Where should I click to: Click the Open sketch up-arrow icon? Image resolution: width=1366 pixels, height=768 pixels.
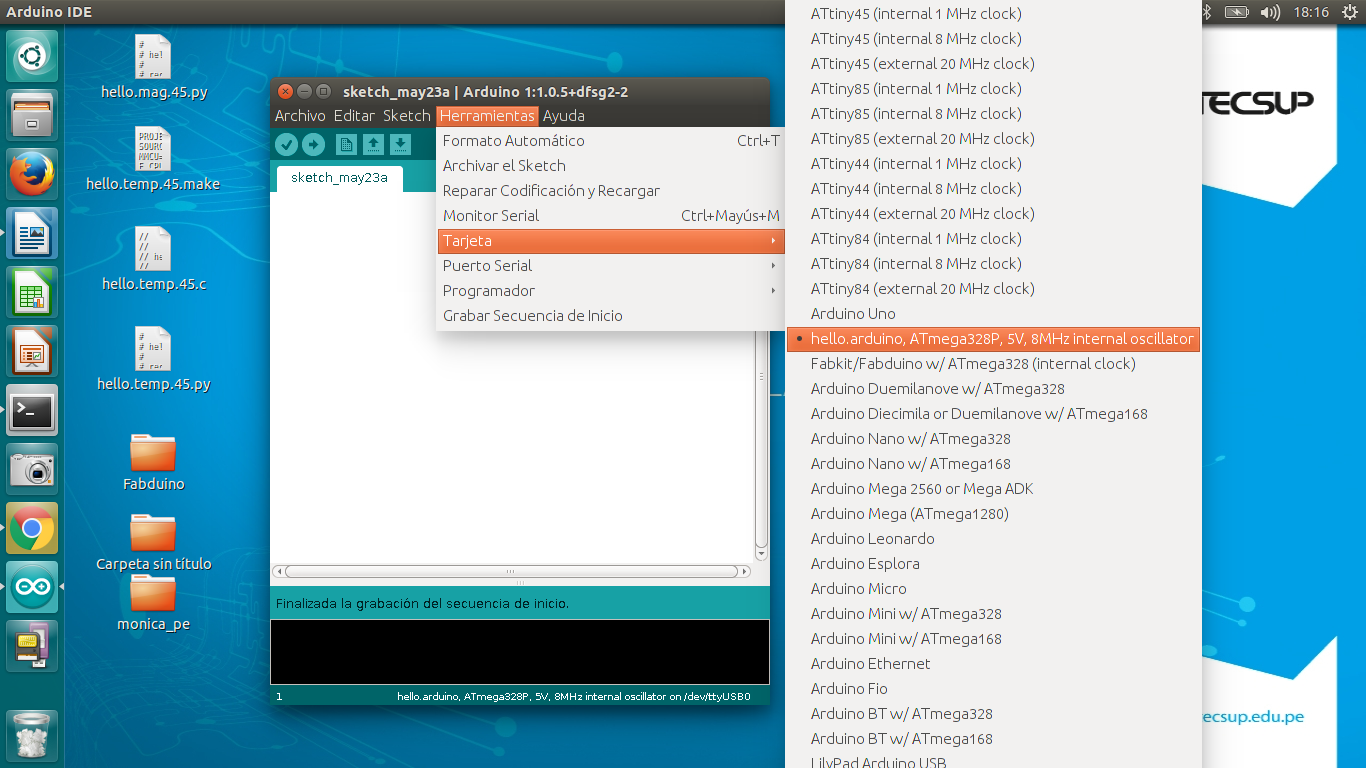[x=373, y=145]
